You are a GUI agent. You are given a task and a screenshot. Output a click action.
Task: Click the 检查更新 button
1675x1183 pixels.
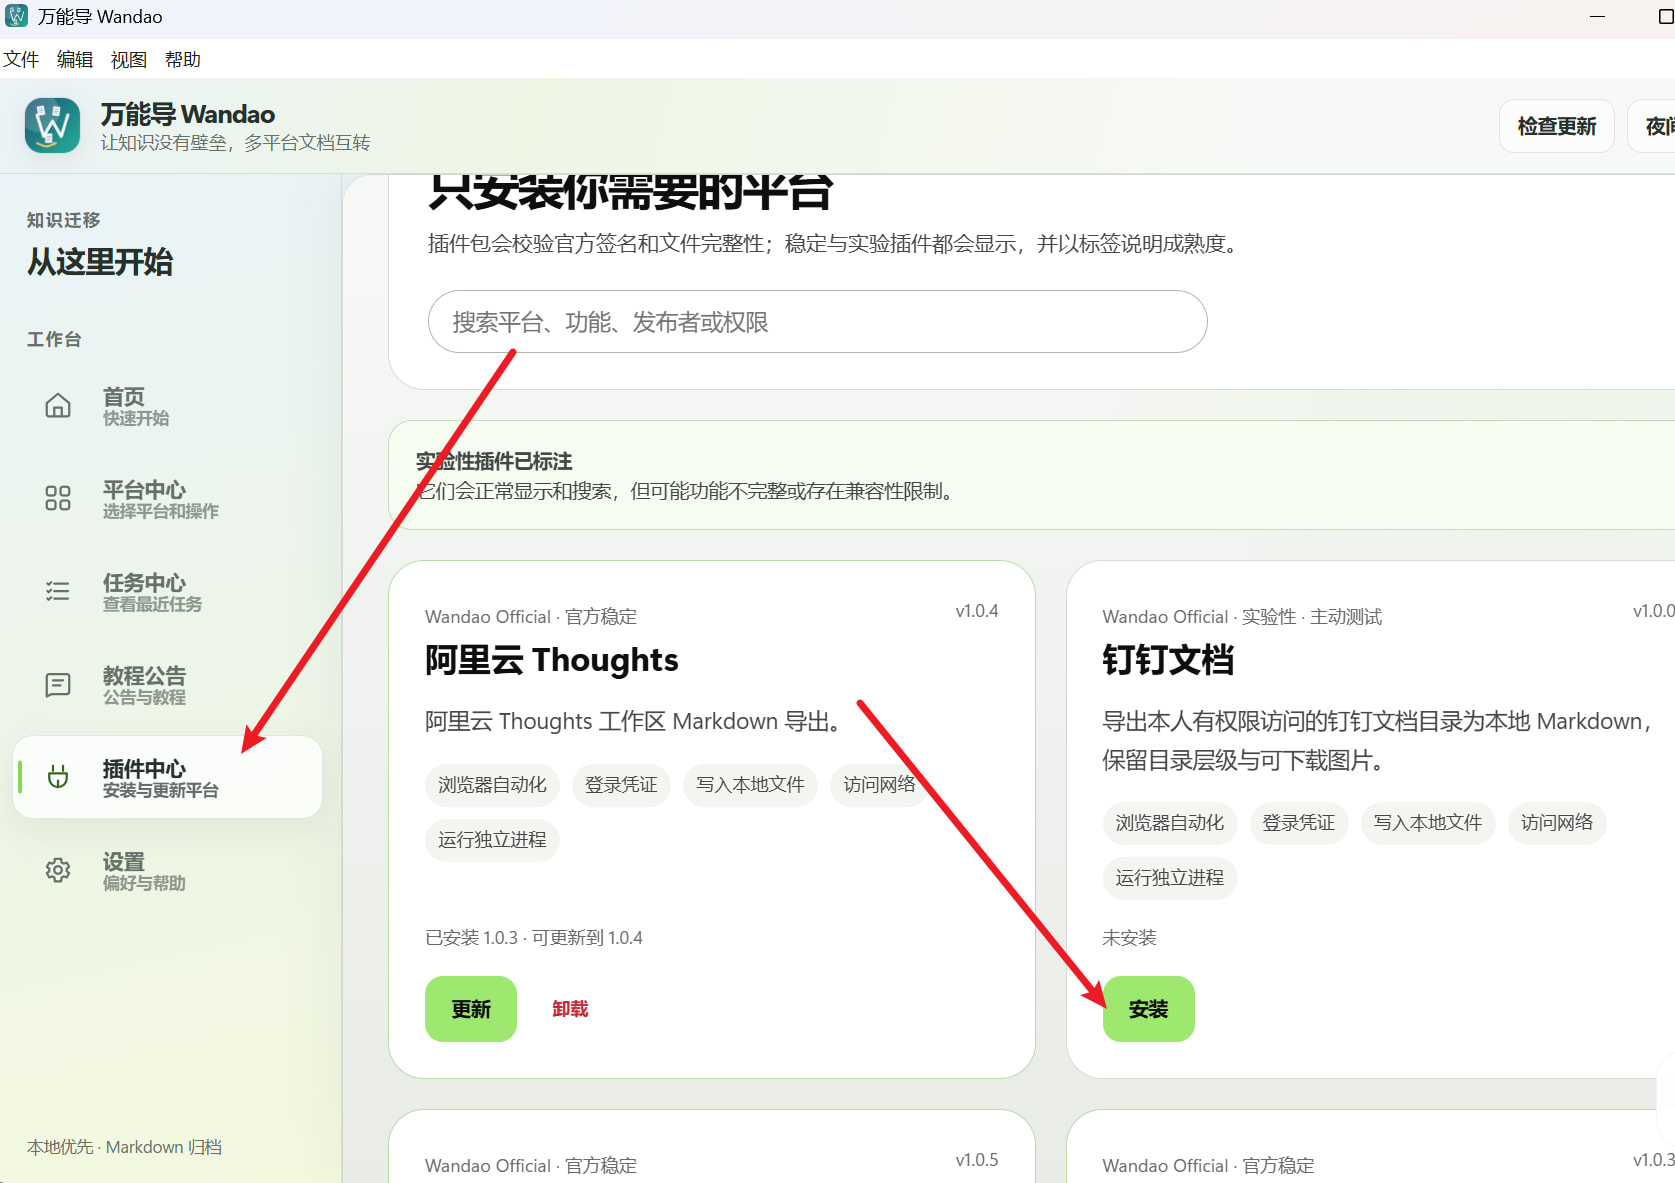(x=1557, y=126)
